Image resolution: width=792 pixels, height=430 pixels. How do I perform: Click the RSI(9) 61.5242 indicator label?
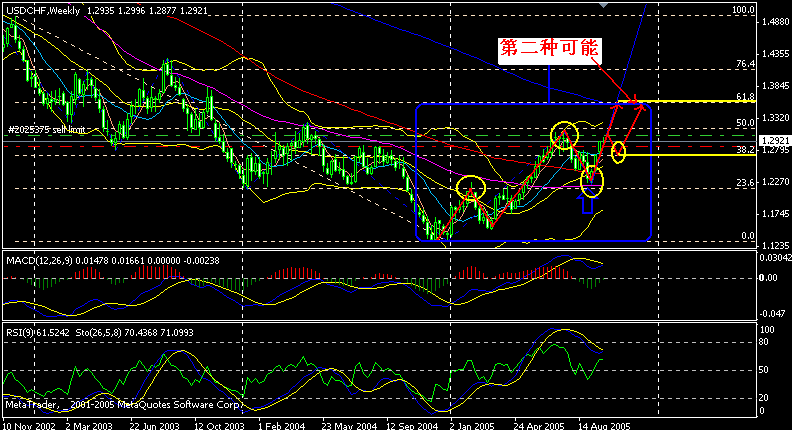36,333
